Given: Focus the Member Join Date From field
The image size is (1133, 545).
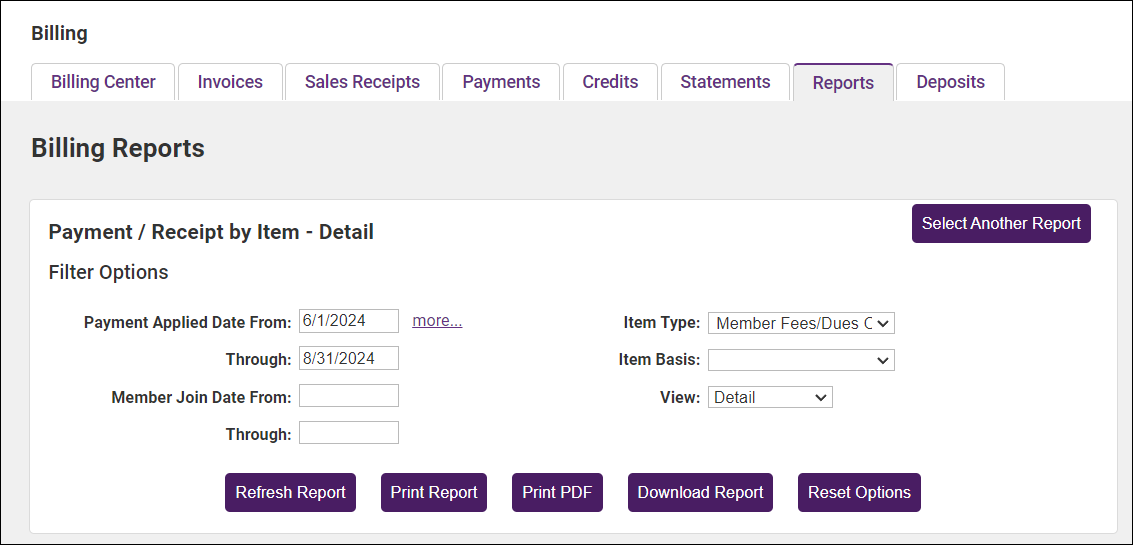Looking at the screenshot, I should [348, 396].
